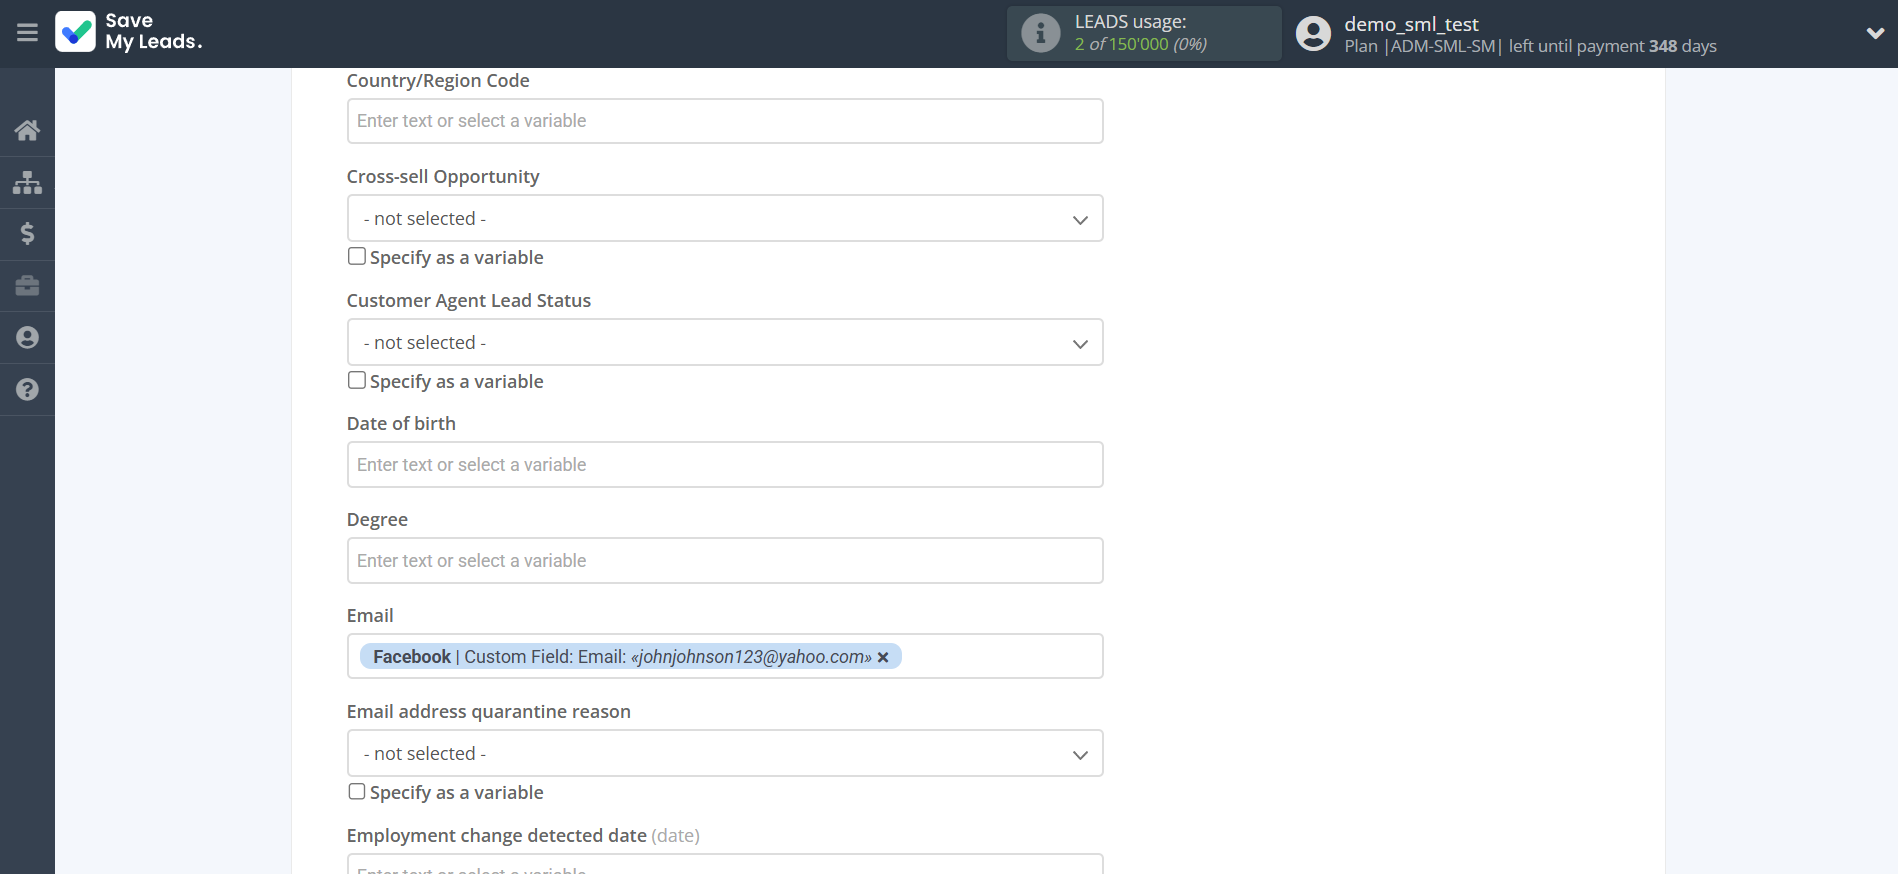
Task: Expand the Cross-sell Opportunity dropdown
Action: point(724,218)
